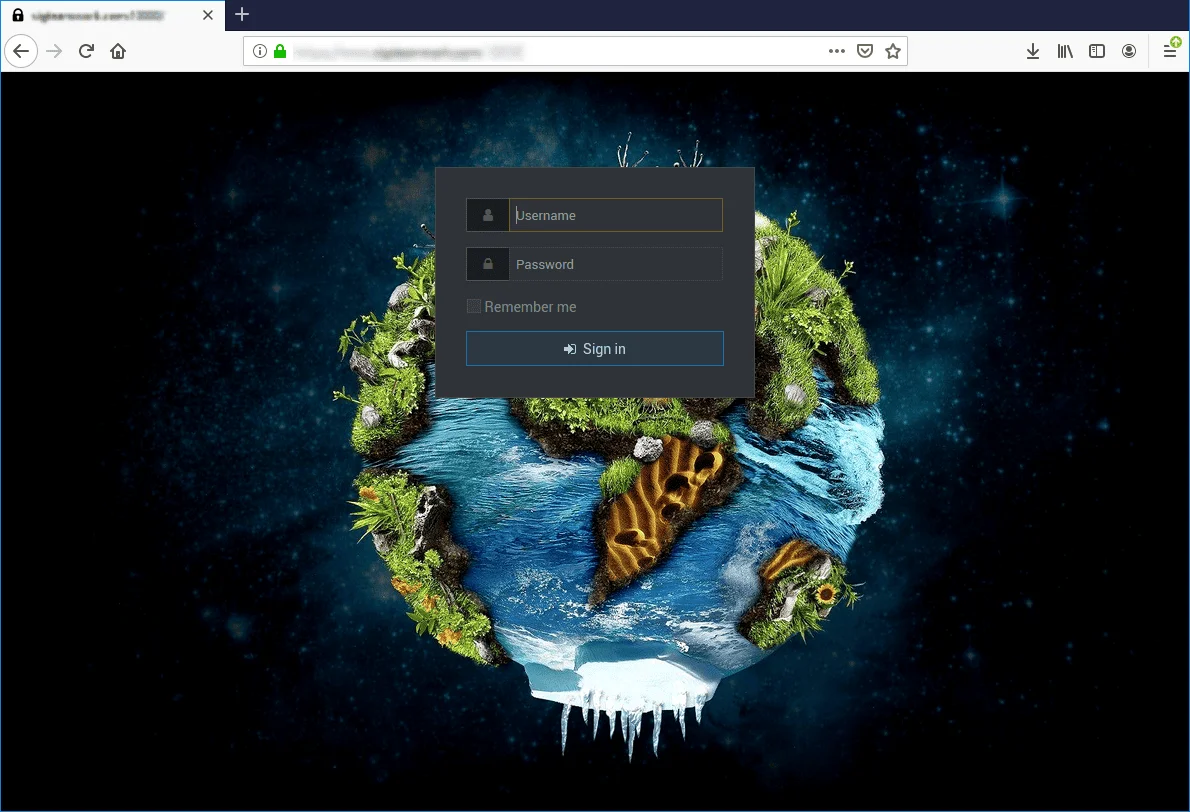This screenshot has height=812, width=1190.
Task: Go to the browser Home page
Action: [x=118, y=52]
